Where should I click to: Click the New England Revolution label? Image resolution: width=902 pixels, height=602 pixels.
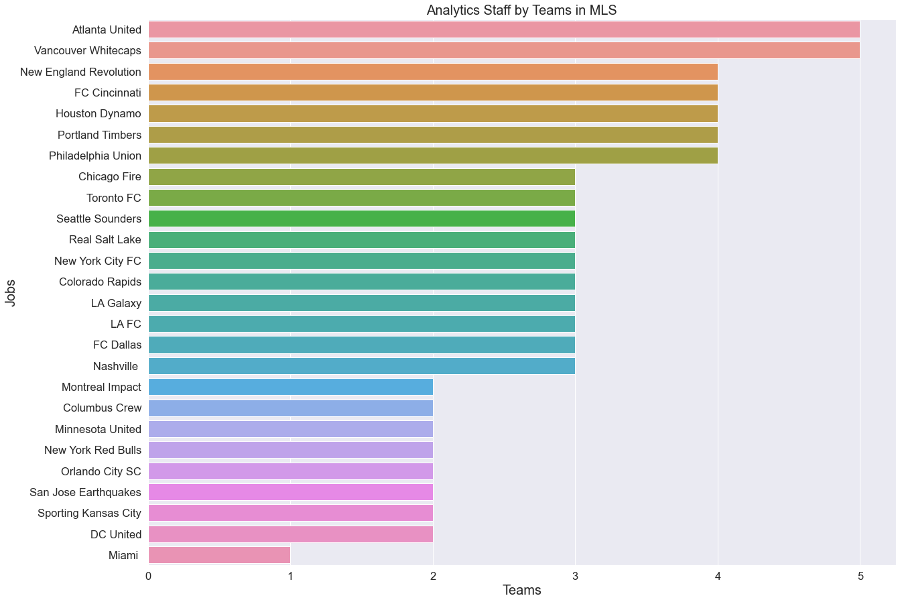coord(81,72)
